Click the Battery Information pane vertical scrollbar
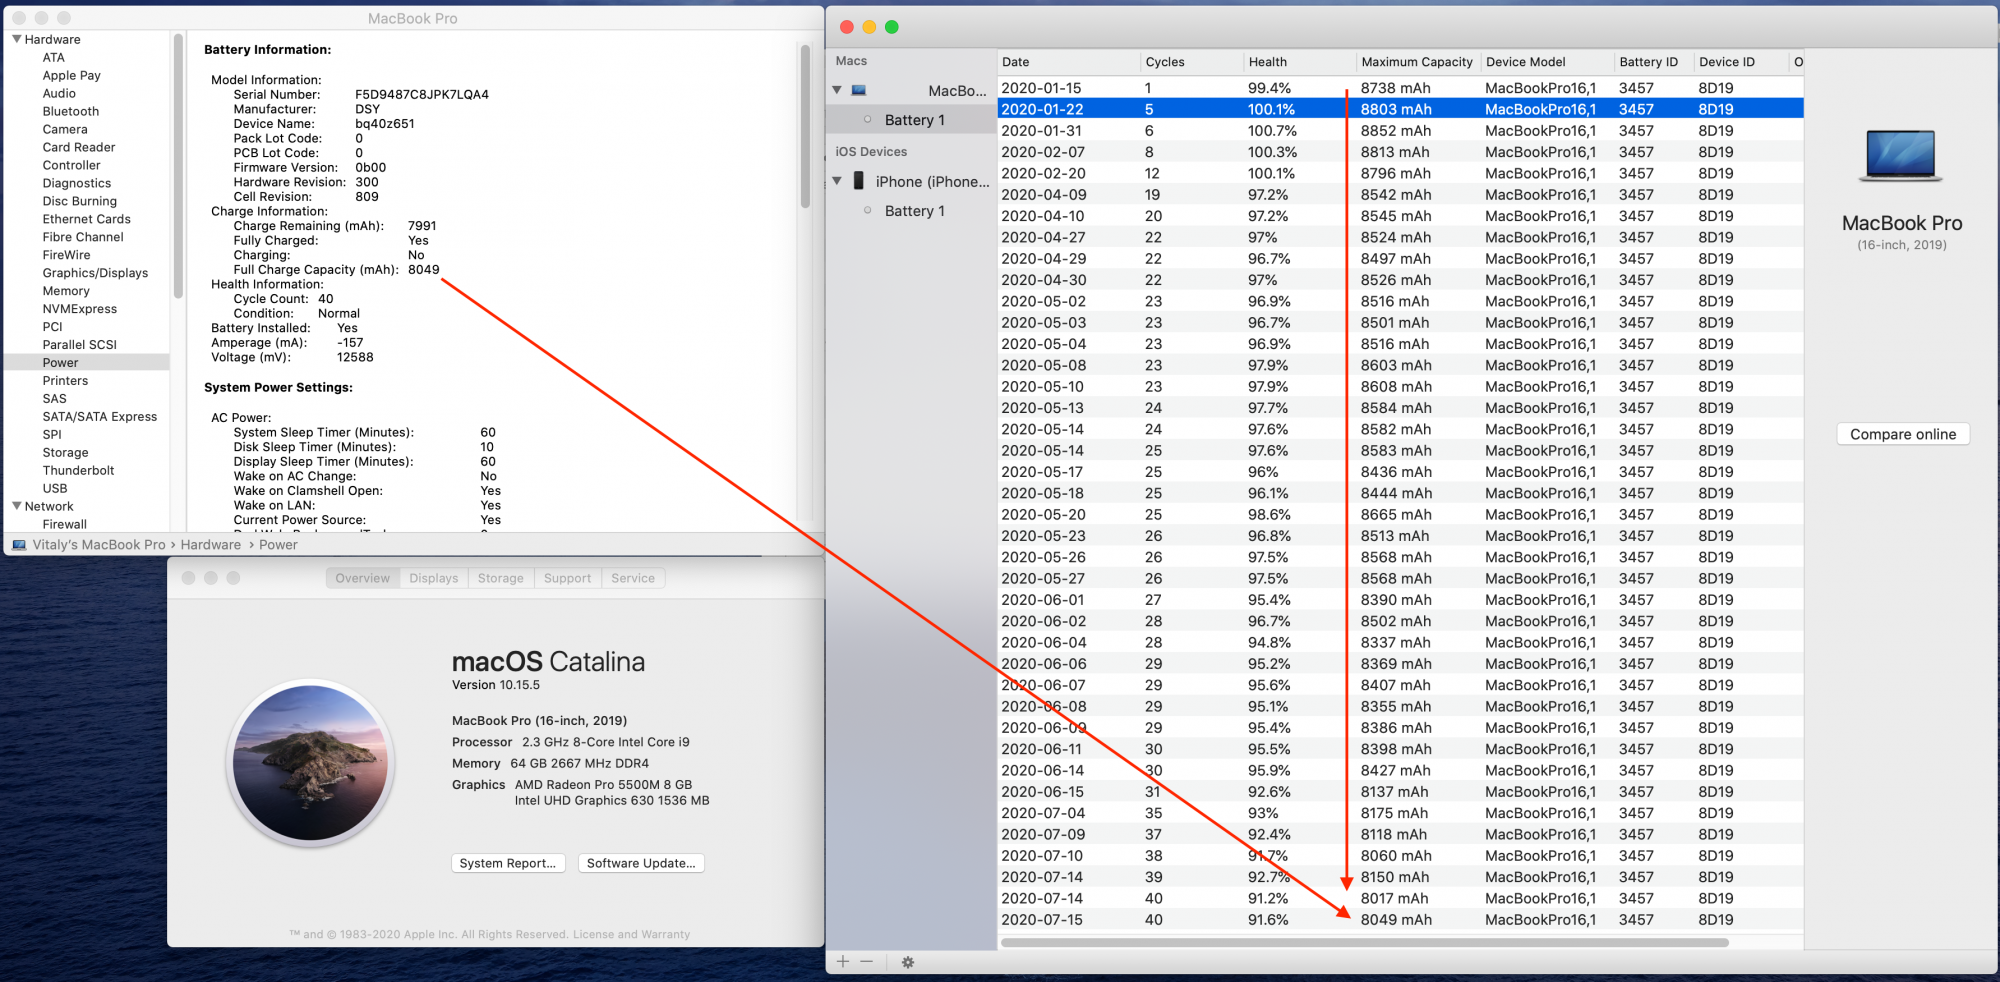This screenshot has height=982, width=2000. click(805, 126)
